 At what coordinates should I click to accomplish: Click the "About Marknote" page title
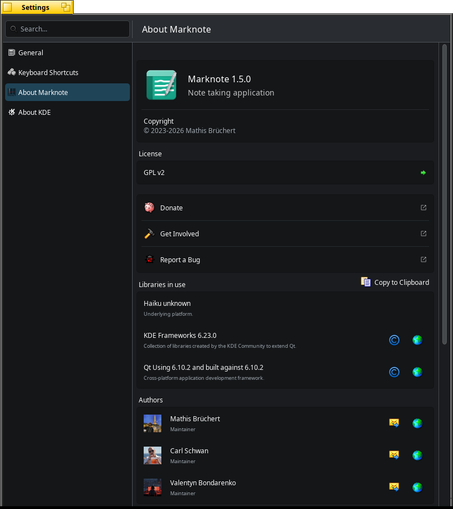176,29
